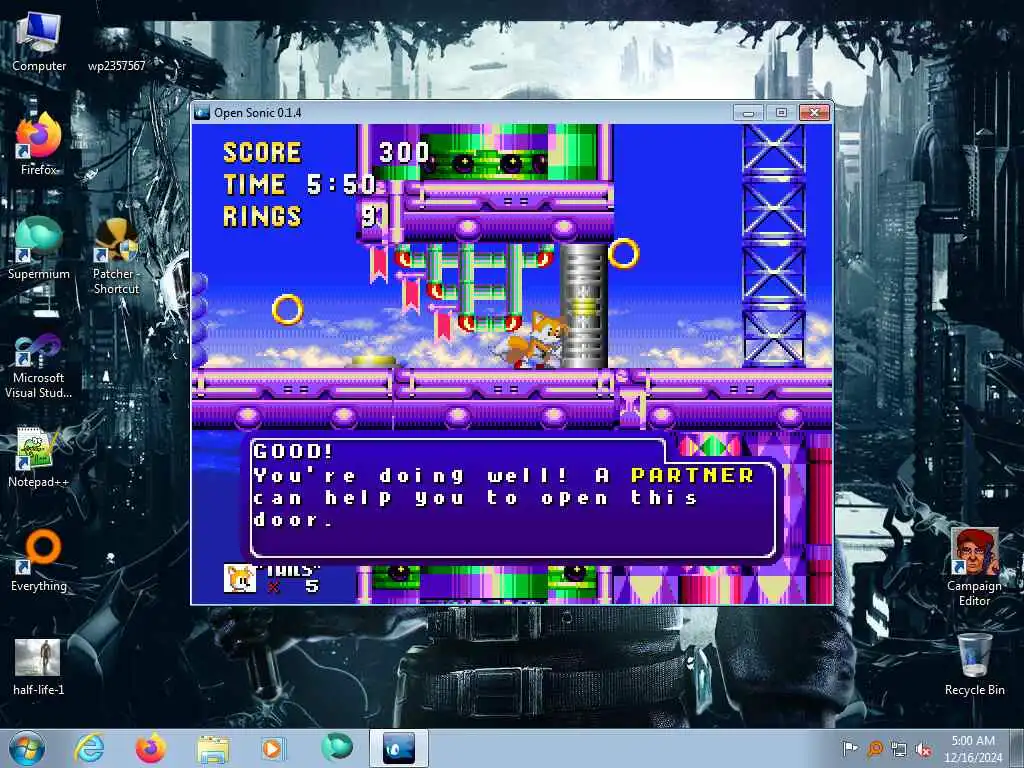Click the gold ring left of the flags
Image resolution: width=1024 pixels, height=768 pixels.
[x=287, y=309]
